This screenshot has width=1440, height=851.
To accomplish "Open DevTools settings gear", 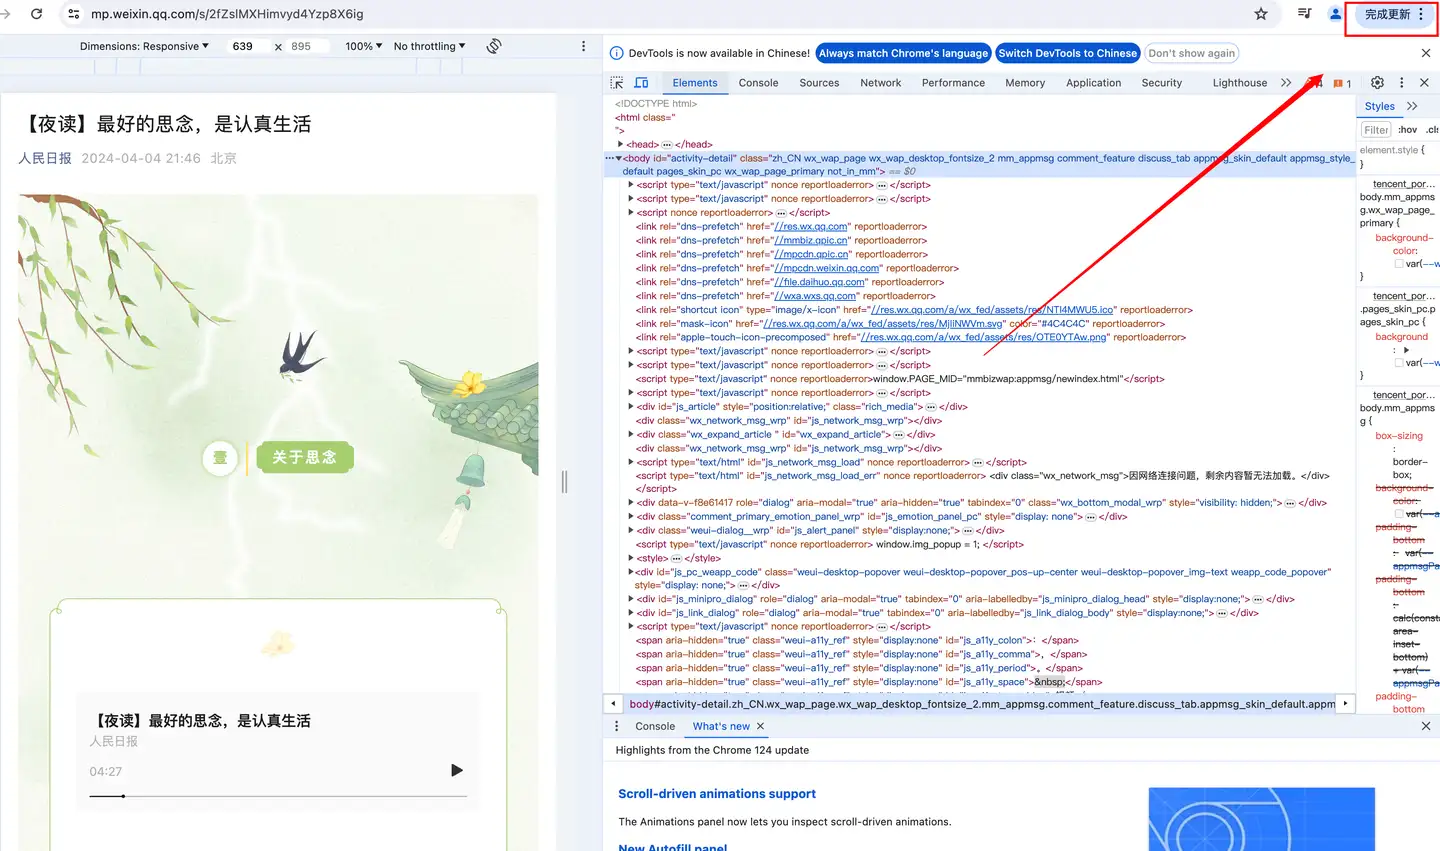I will (1377, 83).
